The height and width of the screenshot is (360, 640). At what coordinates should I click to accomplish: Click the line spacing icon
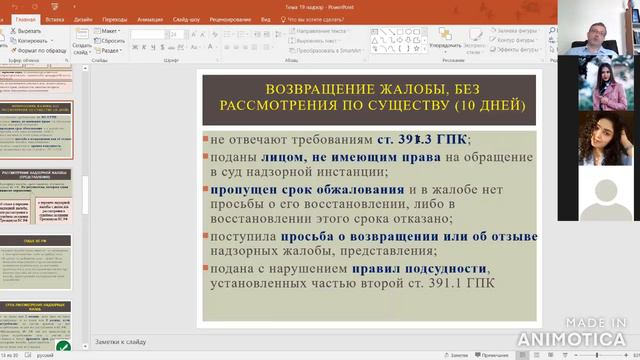click(x=279, y=35)
